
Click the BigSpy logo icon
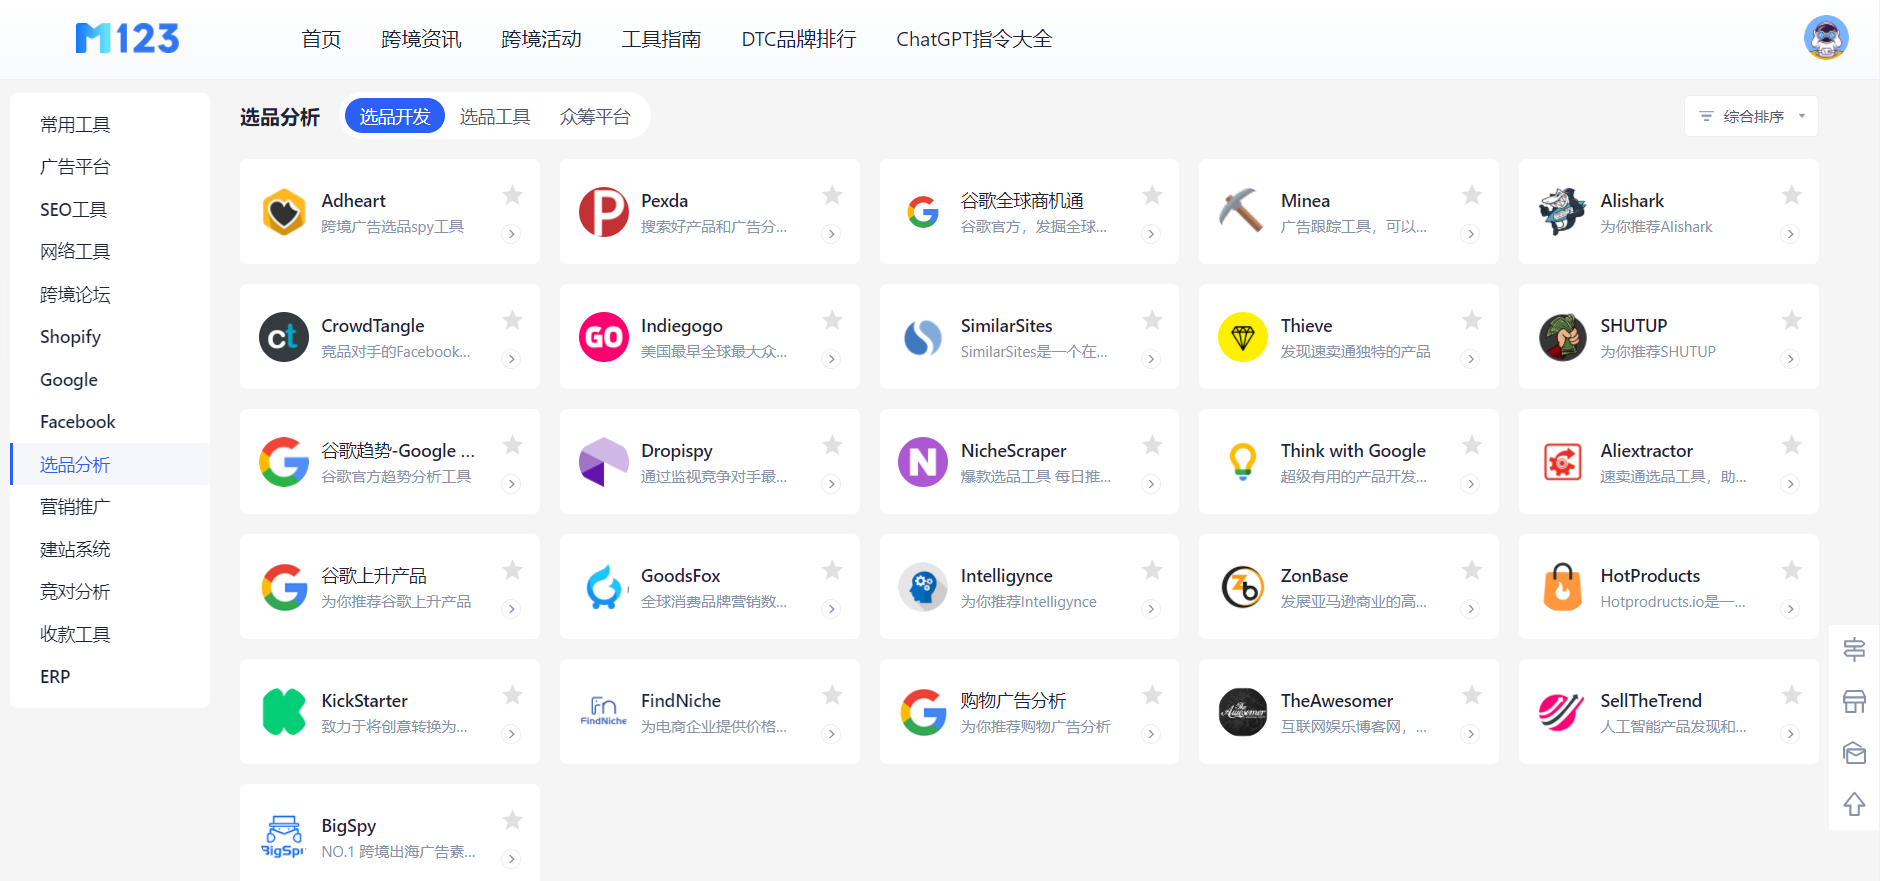(x=284, y=837)
